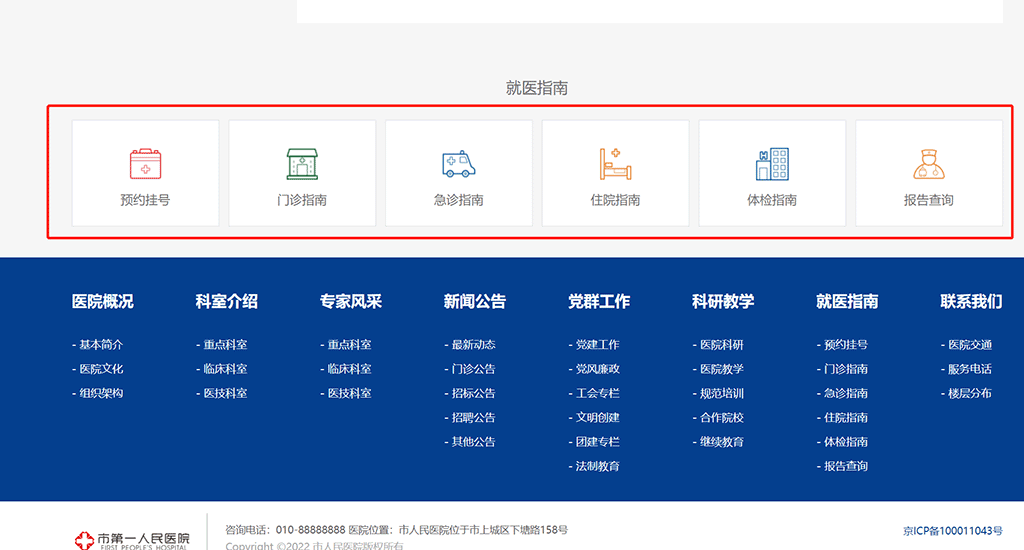Click the 京ICP备100011043号 registration link

pyautogui.click(x=952, y=531)
